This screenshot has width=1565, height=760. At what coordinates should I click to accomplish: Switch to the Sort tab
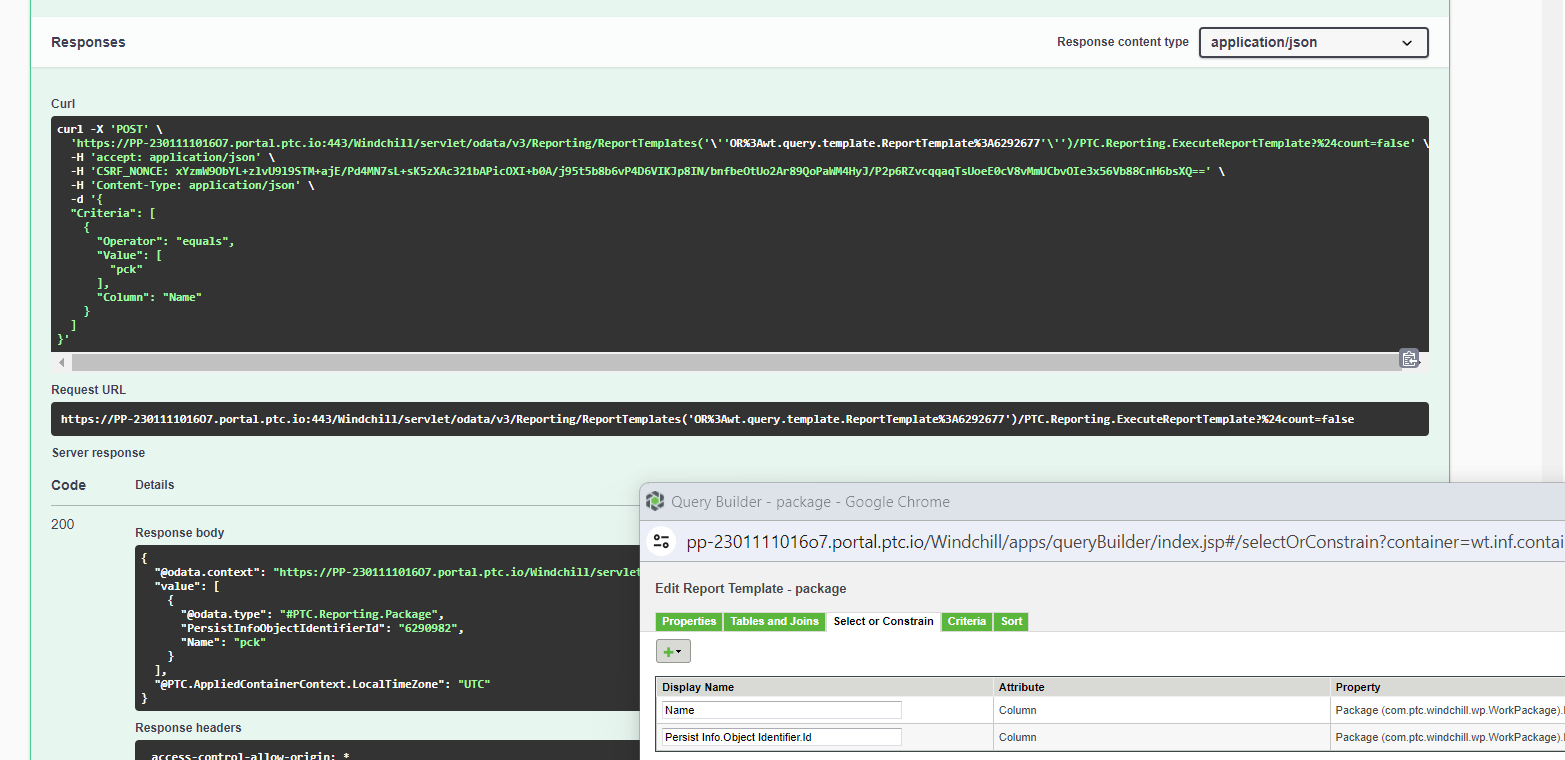point(1010,621)
